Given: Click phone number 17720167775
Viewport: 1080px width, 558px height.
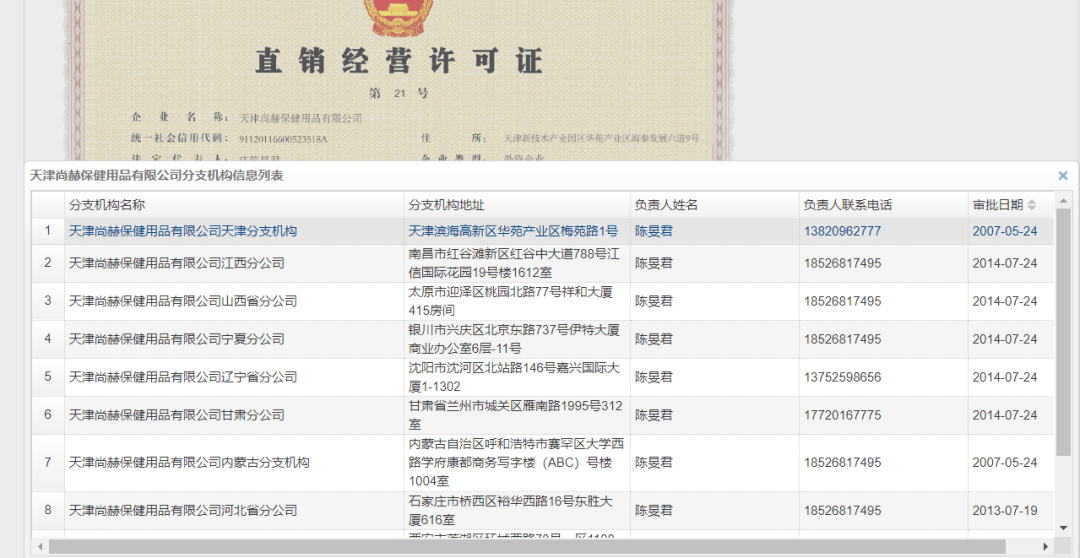Looking at the screenshot, I should coord(842,415).
